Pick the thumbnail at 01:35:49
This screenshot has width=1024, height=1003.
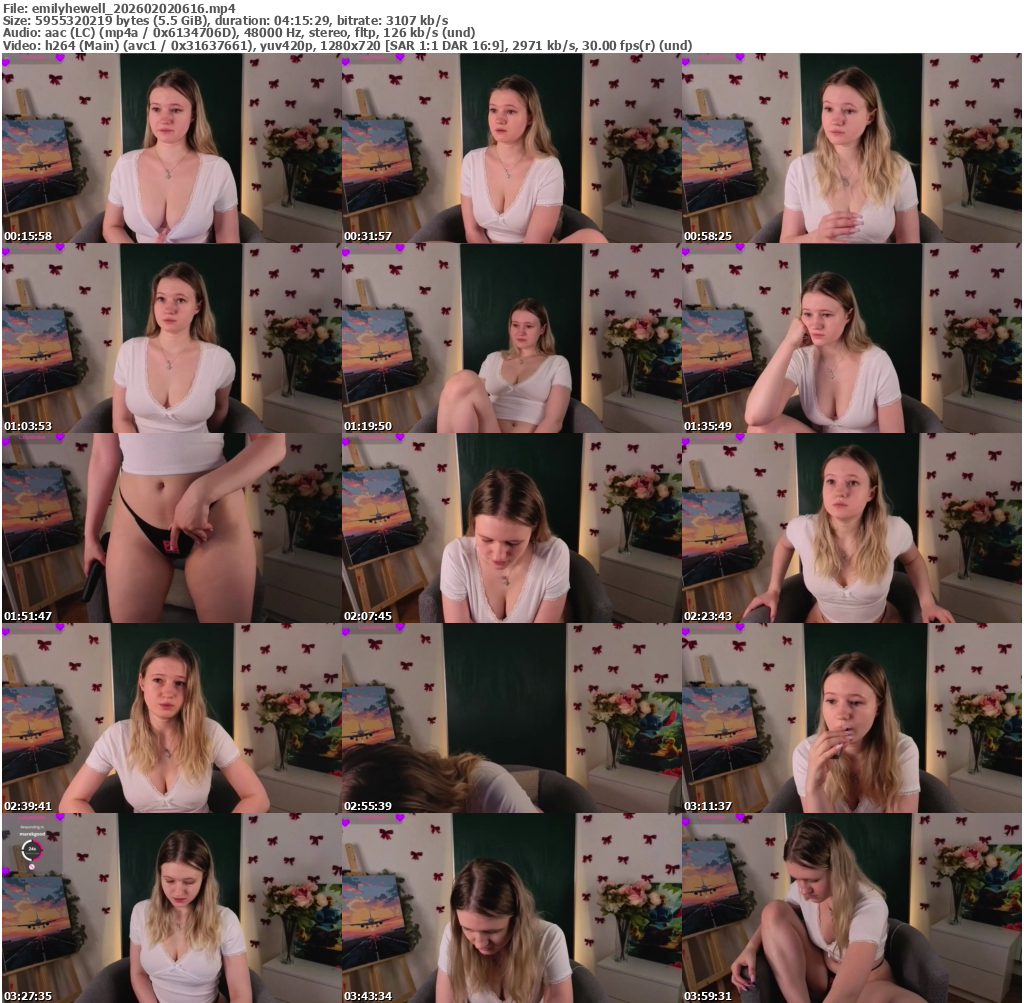pos(852,338)
